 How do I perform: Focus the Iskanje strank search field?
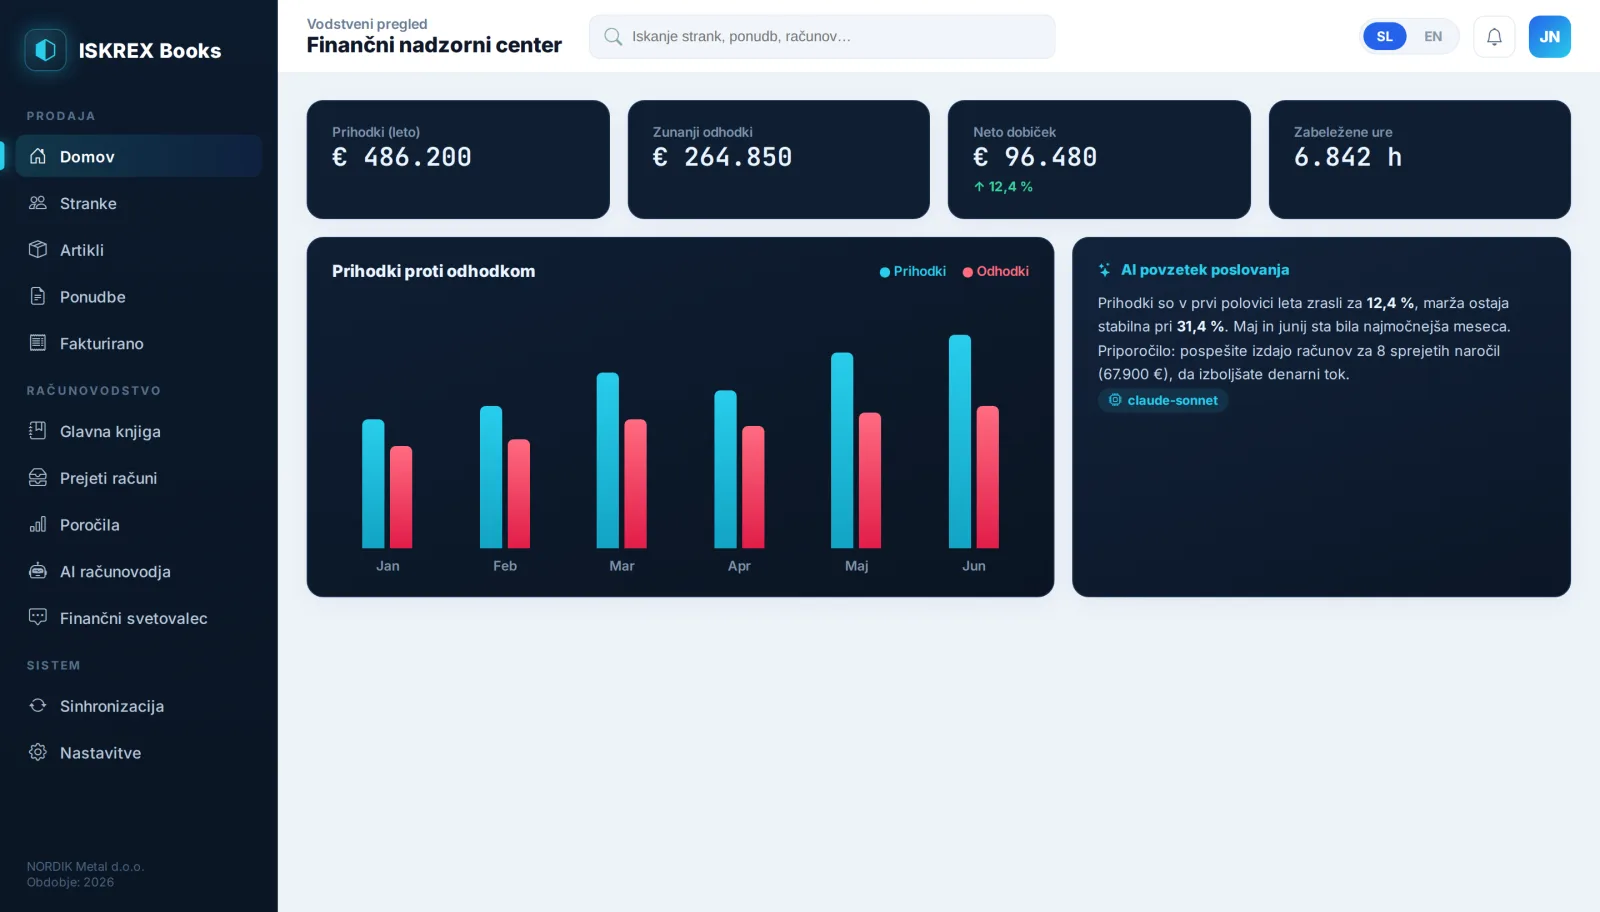tap(822, 37)
